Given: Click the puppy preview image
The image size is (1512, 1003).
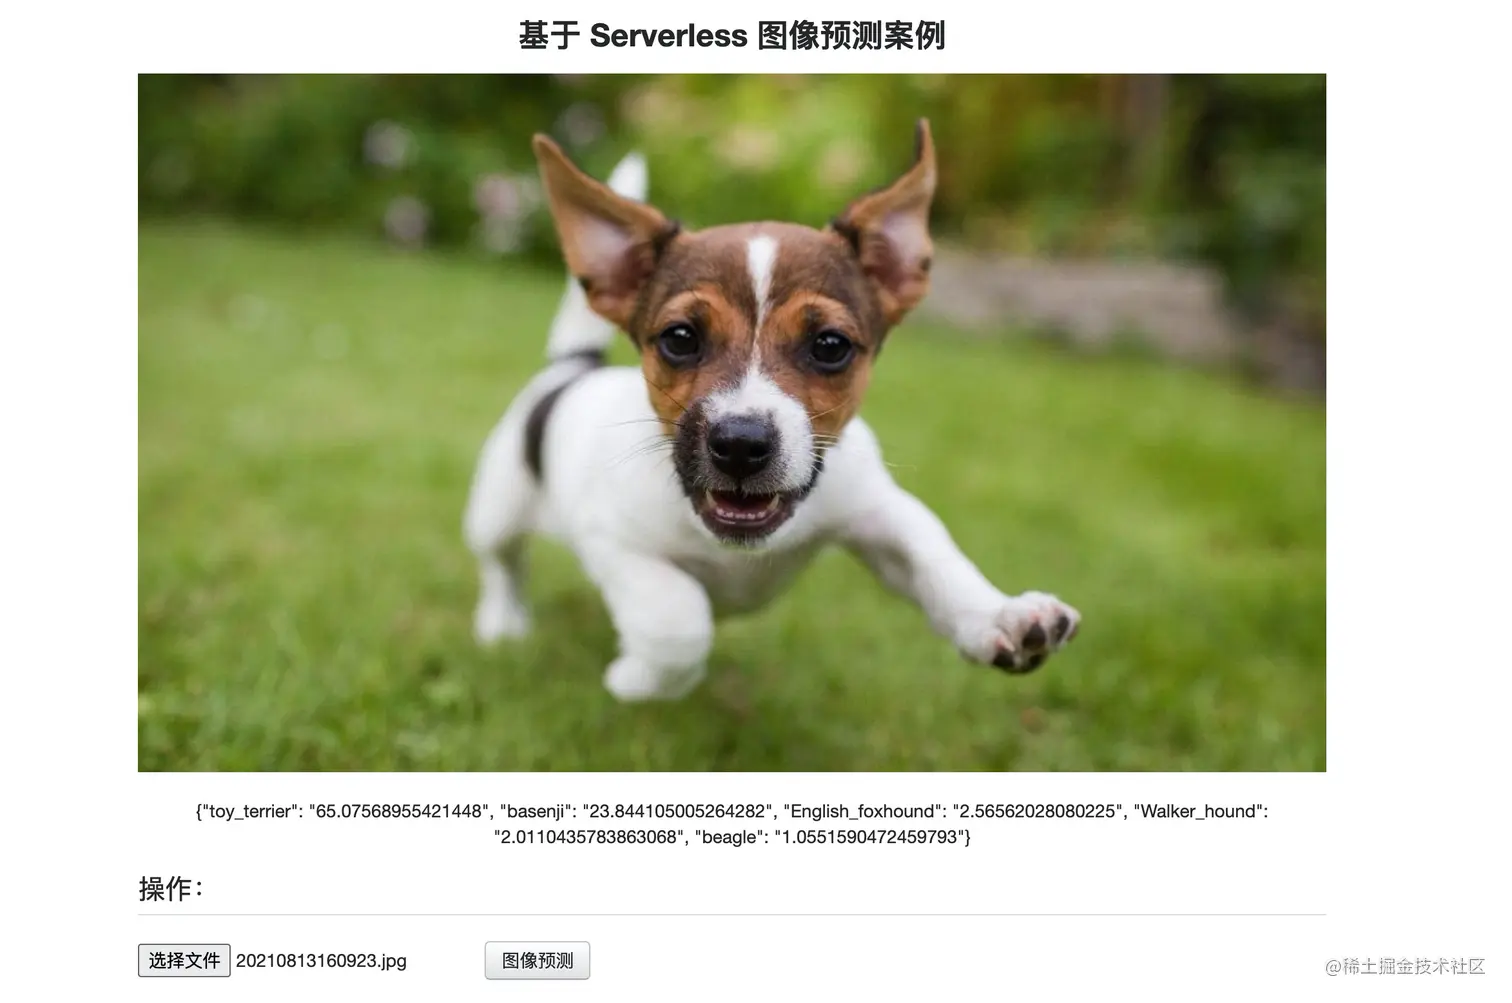Looking at the screenshot, I should (732, 422).
